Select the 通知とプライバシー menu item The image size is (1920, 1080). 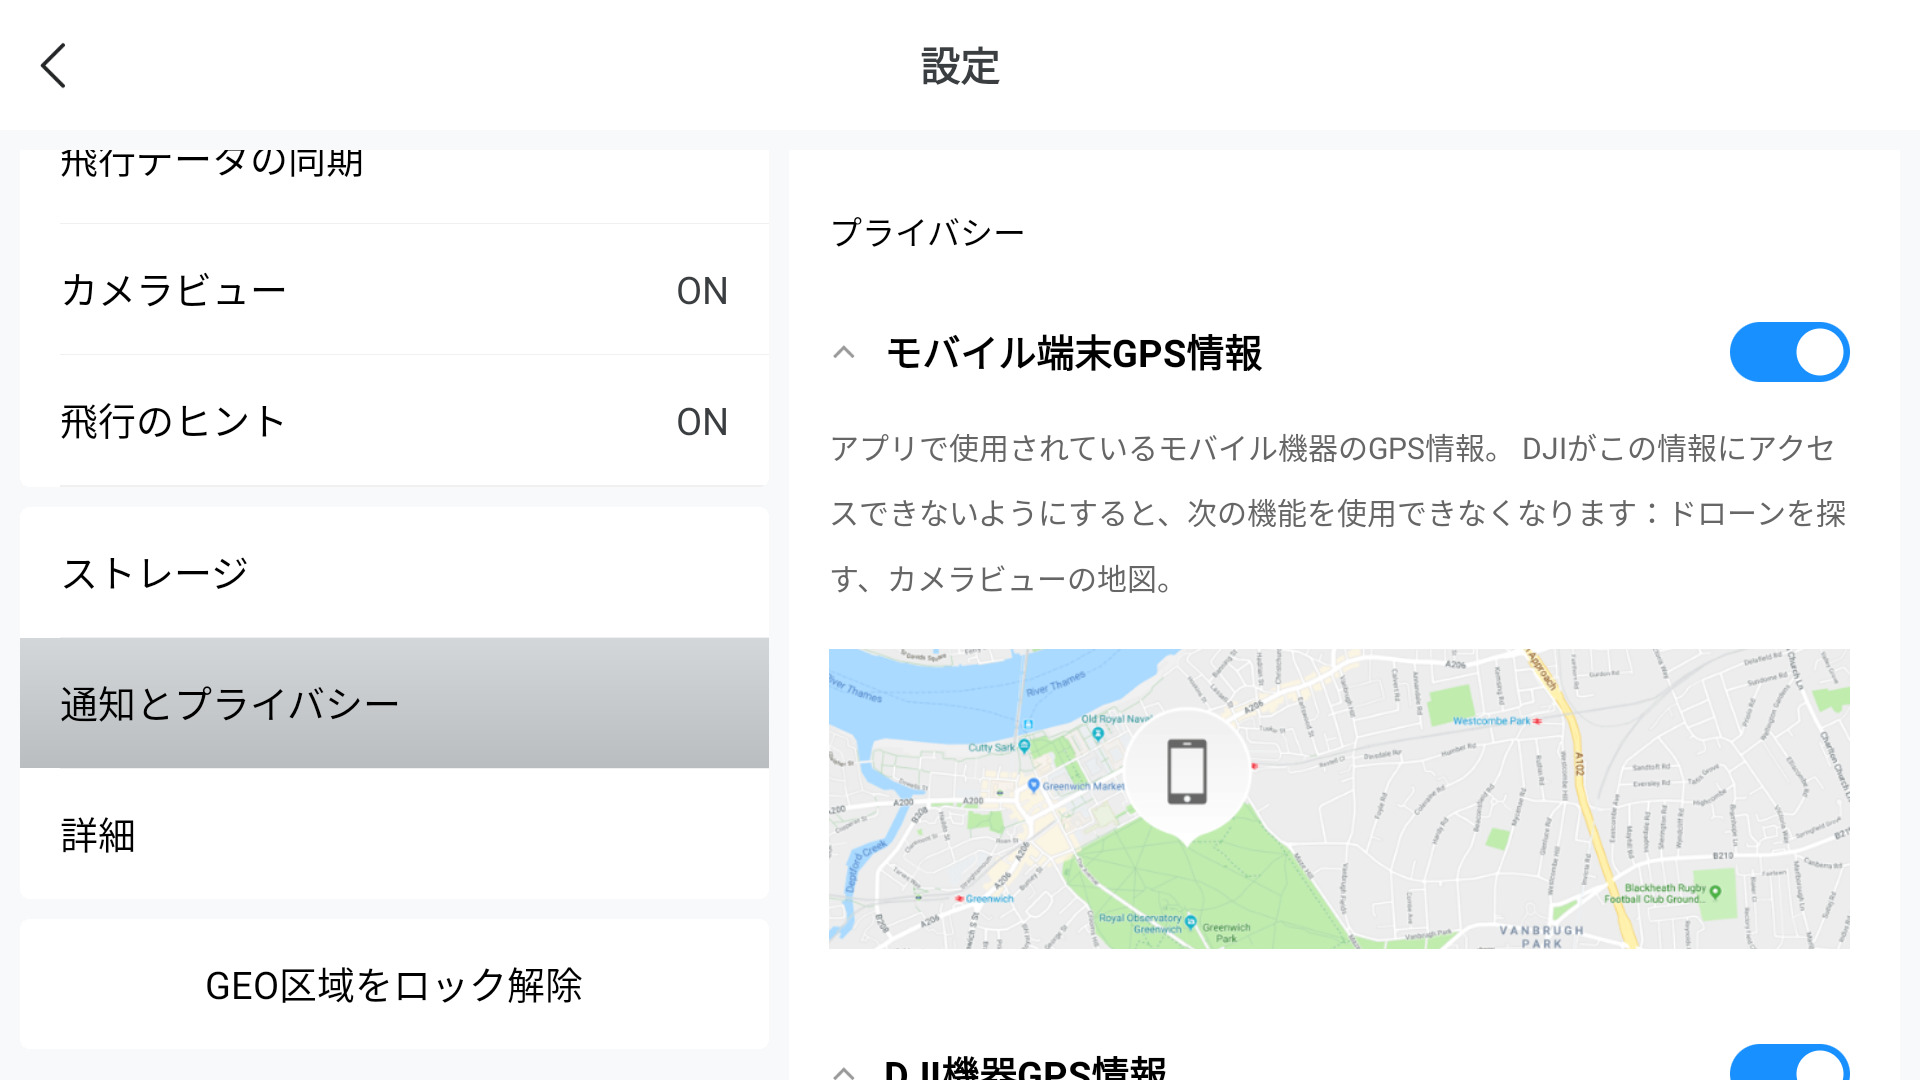tap(394, 703)
